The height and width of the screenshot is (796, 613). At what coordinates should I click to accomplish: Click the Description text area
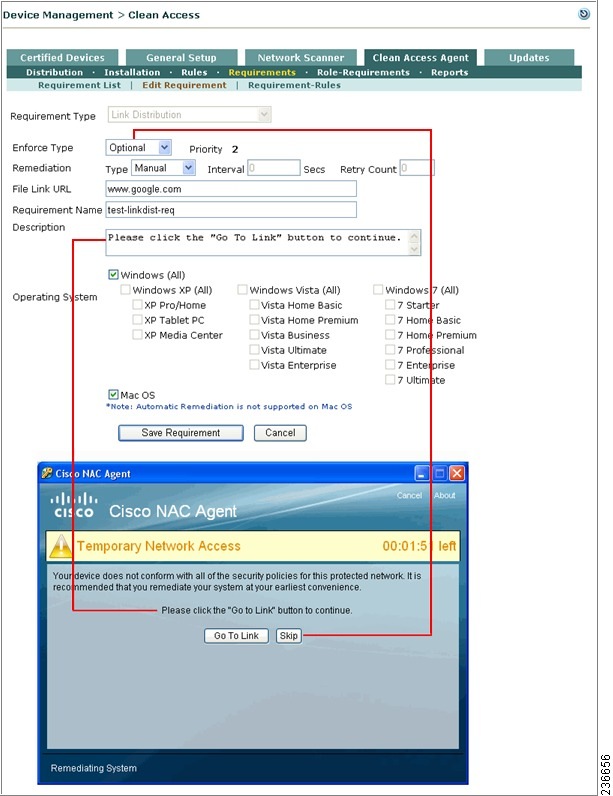point(263,243)
